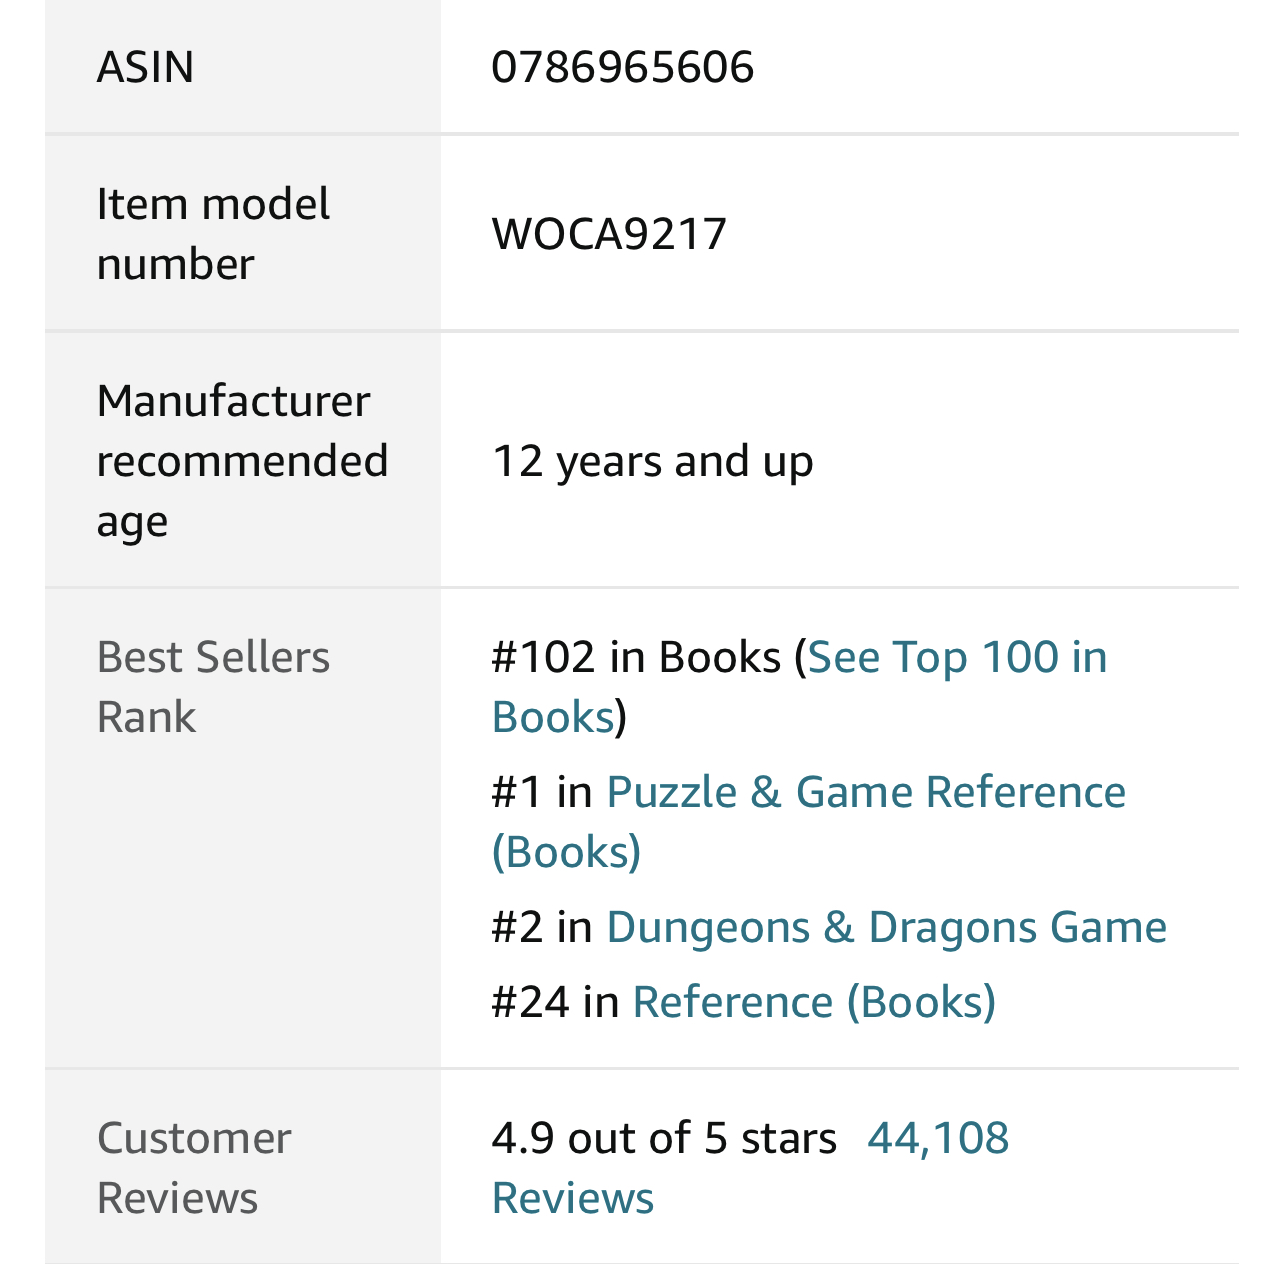Open Reference (Books) category link

[814, 1003]
